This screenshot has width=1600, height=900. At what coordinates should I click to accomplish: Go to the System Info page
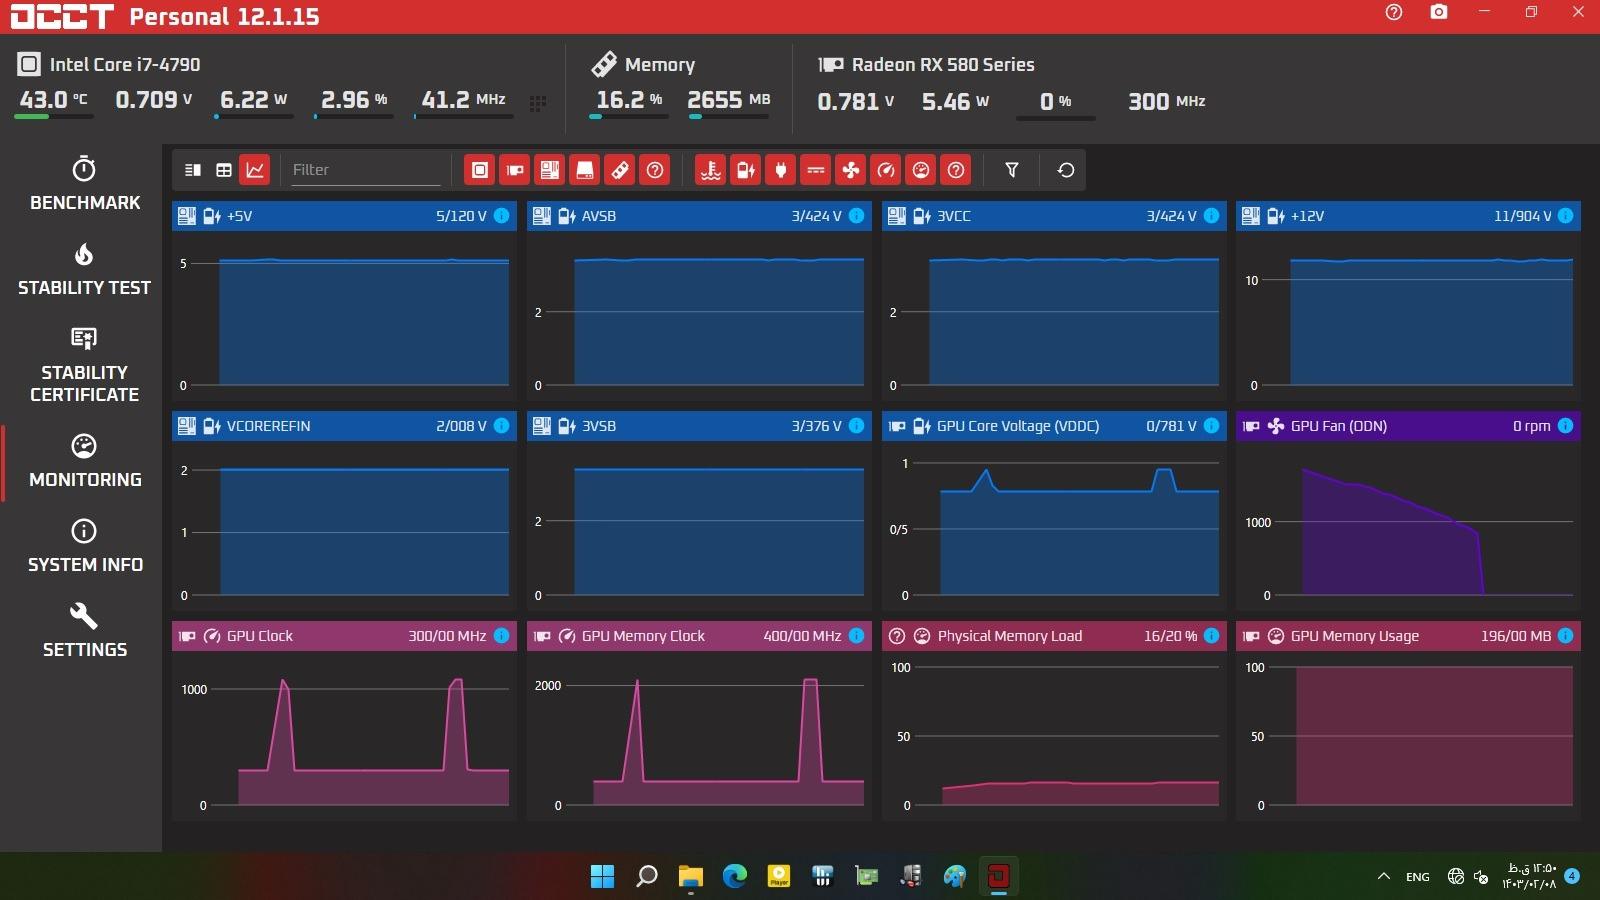(x=85, y=546)
